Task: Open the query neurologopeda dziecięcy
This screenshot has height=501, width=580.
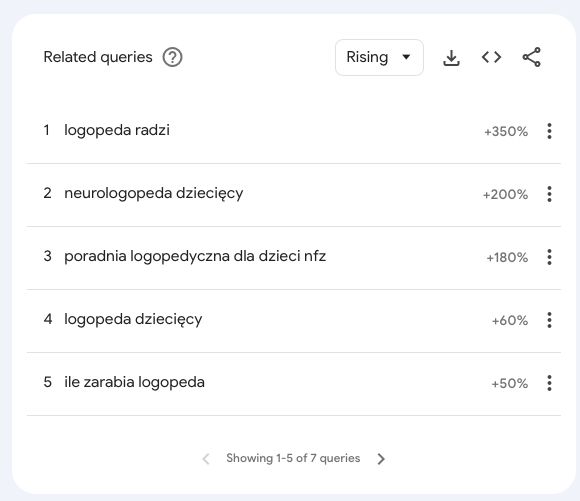Action: pos(154,194)
